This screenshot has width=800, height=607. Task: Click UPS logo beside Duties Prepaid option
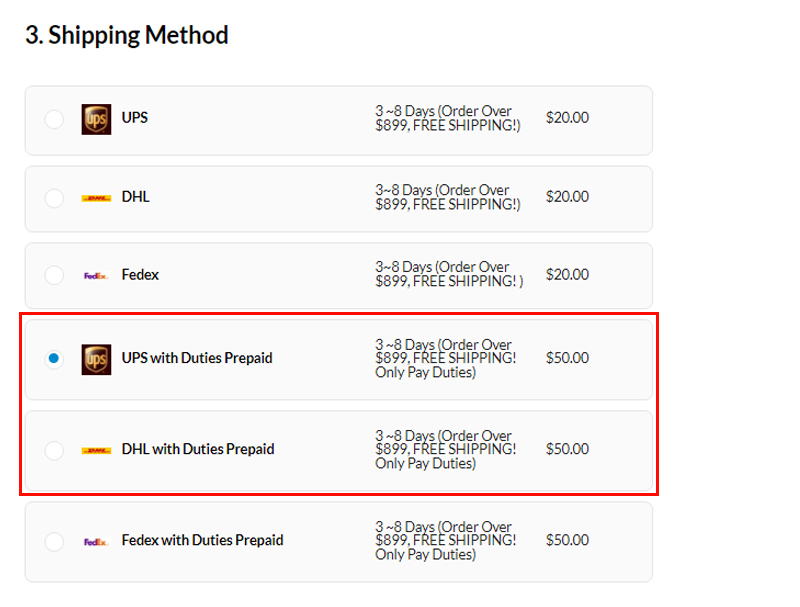(x=96, y=360)
